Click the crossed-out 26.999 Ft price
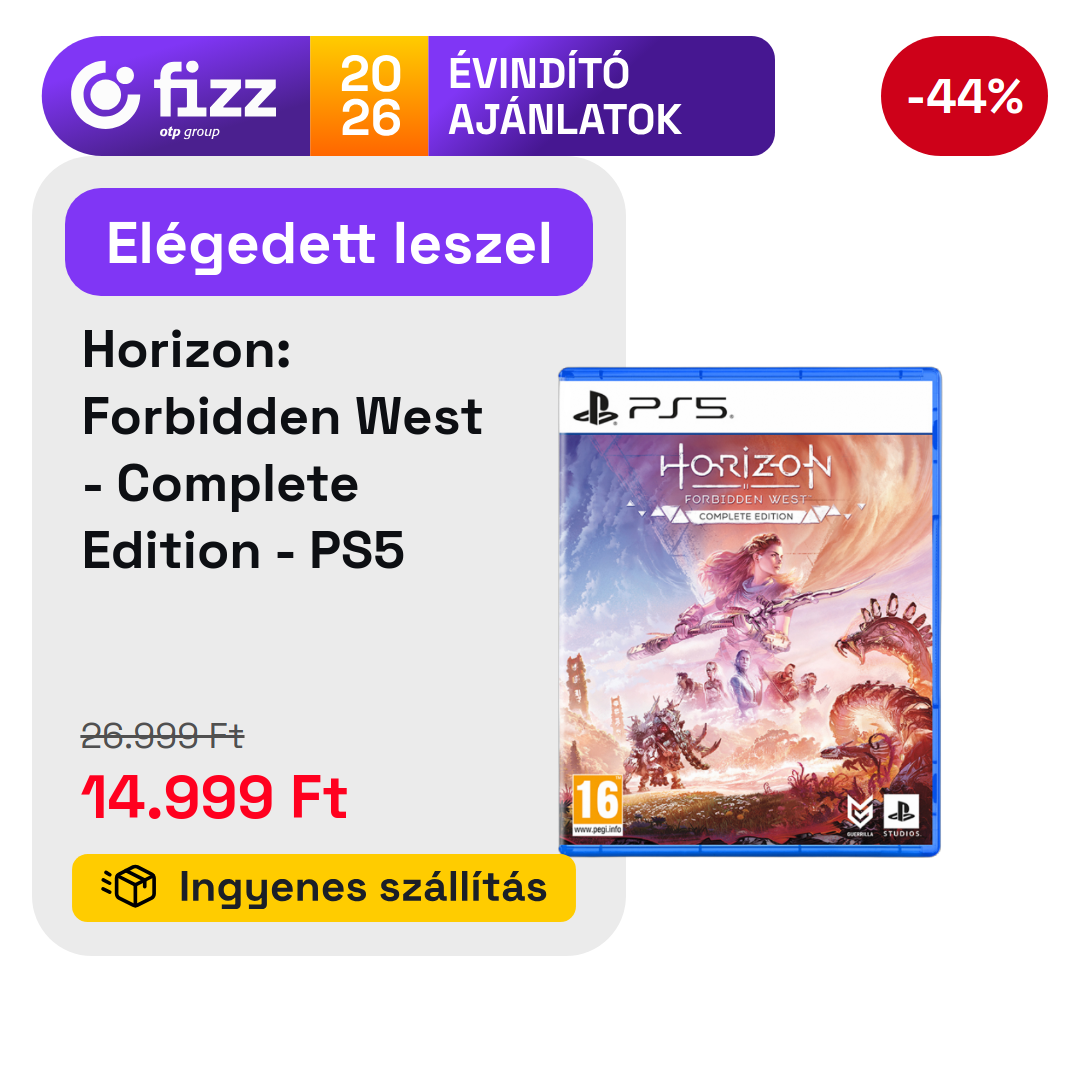 pos(163,736)
